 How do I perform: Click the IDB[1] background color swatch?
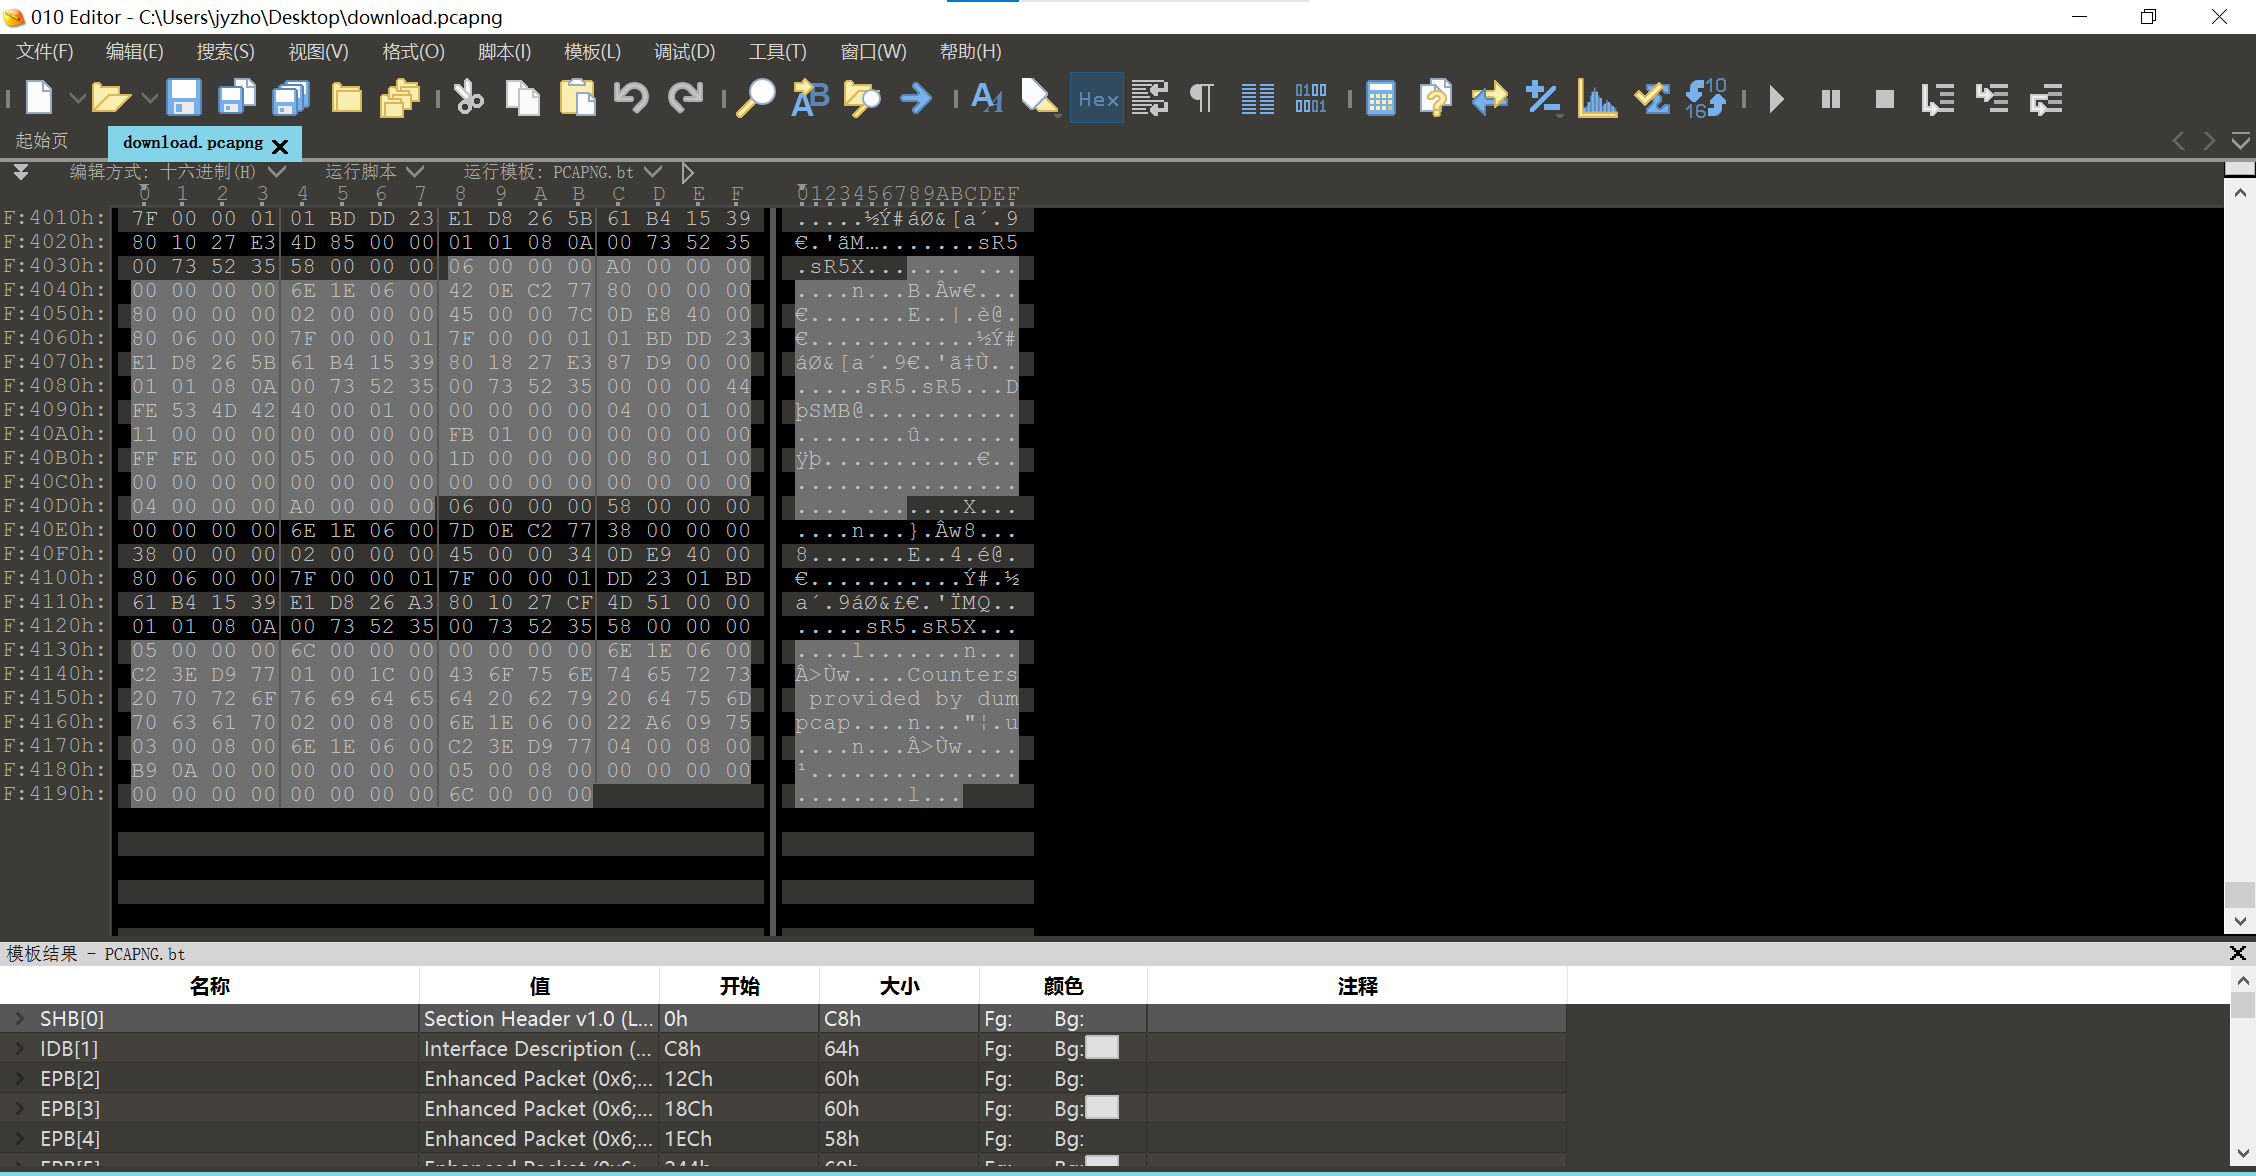pos(1102,1047)
